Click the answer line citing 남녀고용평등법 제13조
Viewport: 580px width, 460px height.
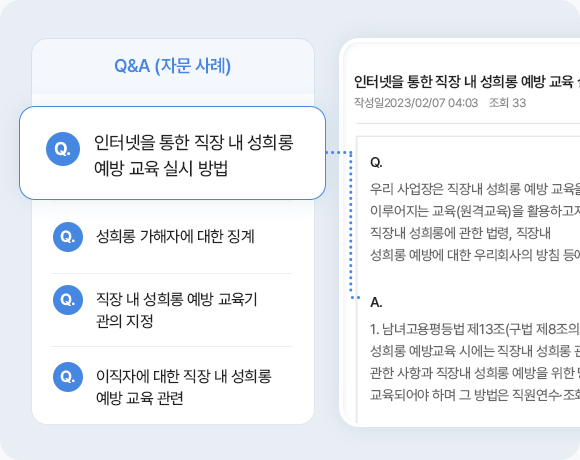pos(475,329)
